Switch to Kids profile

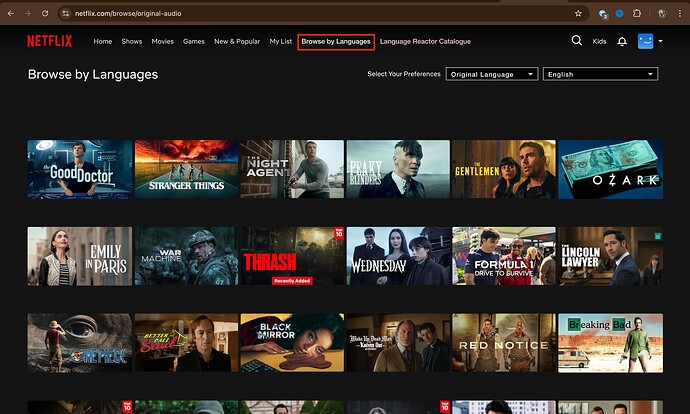click(x=599, y=41)
